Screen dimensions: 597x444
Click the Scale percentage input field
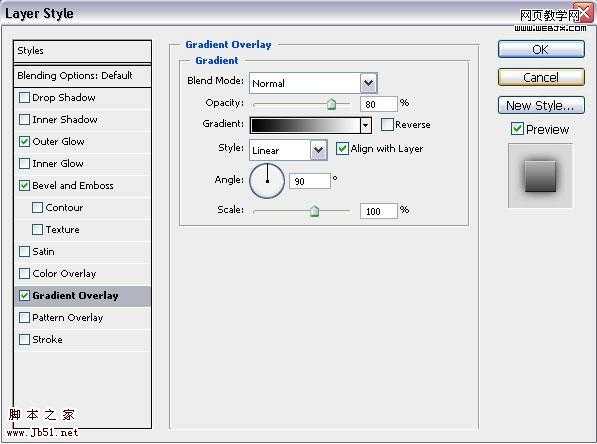378,211
